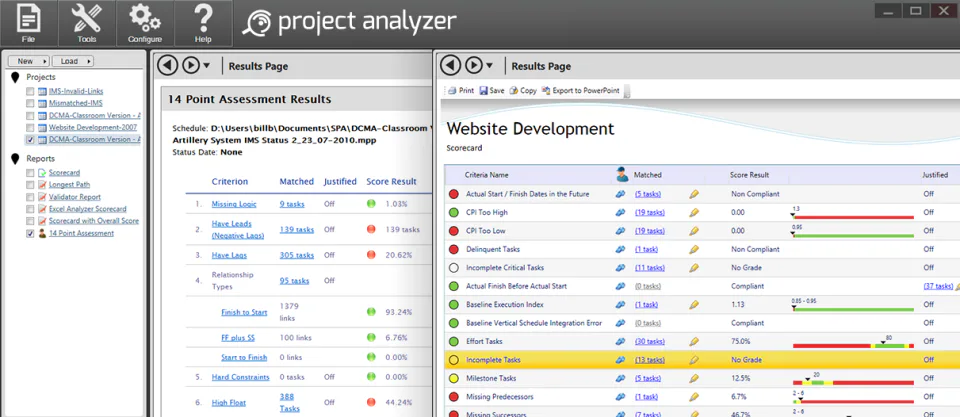This screenshot has width=960, height=417.
Task: Uncheck the selected DCMA-Classroom Version project
Action: coord(30,140)
